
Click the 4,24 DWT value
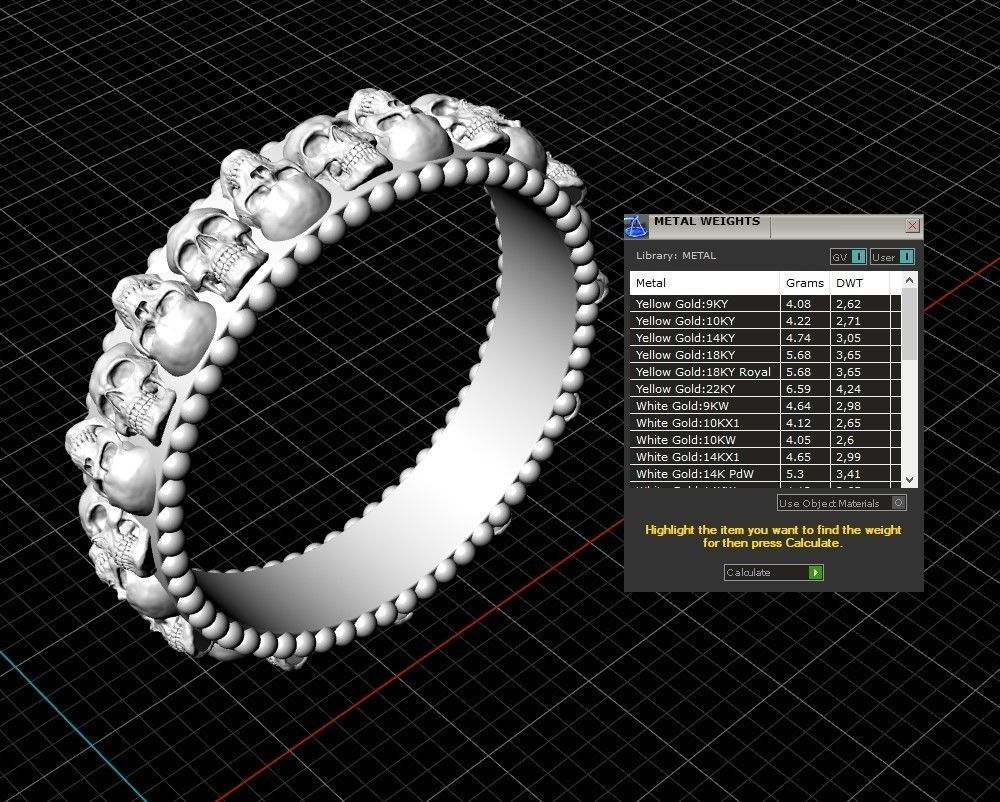(x=849, y=389)
